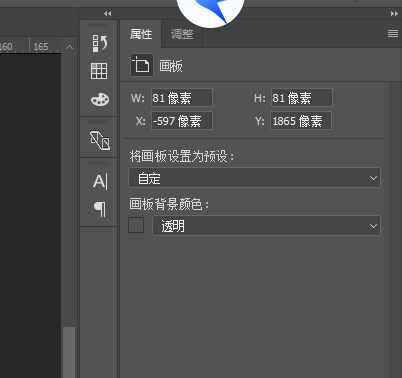Click the 画板 label text
The height and width of the screenshot is (378, 402).
pyautogui.click(x=171, y=66)
